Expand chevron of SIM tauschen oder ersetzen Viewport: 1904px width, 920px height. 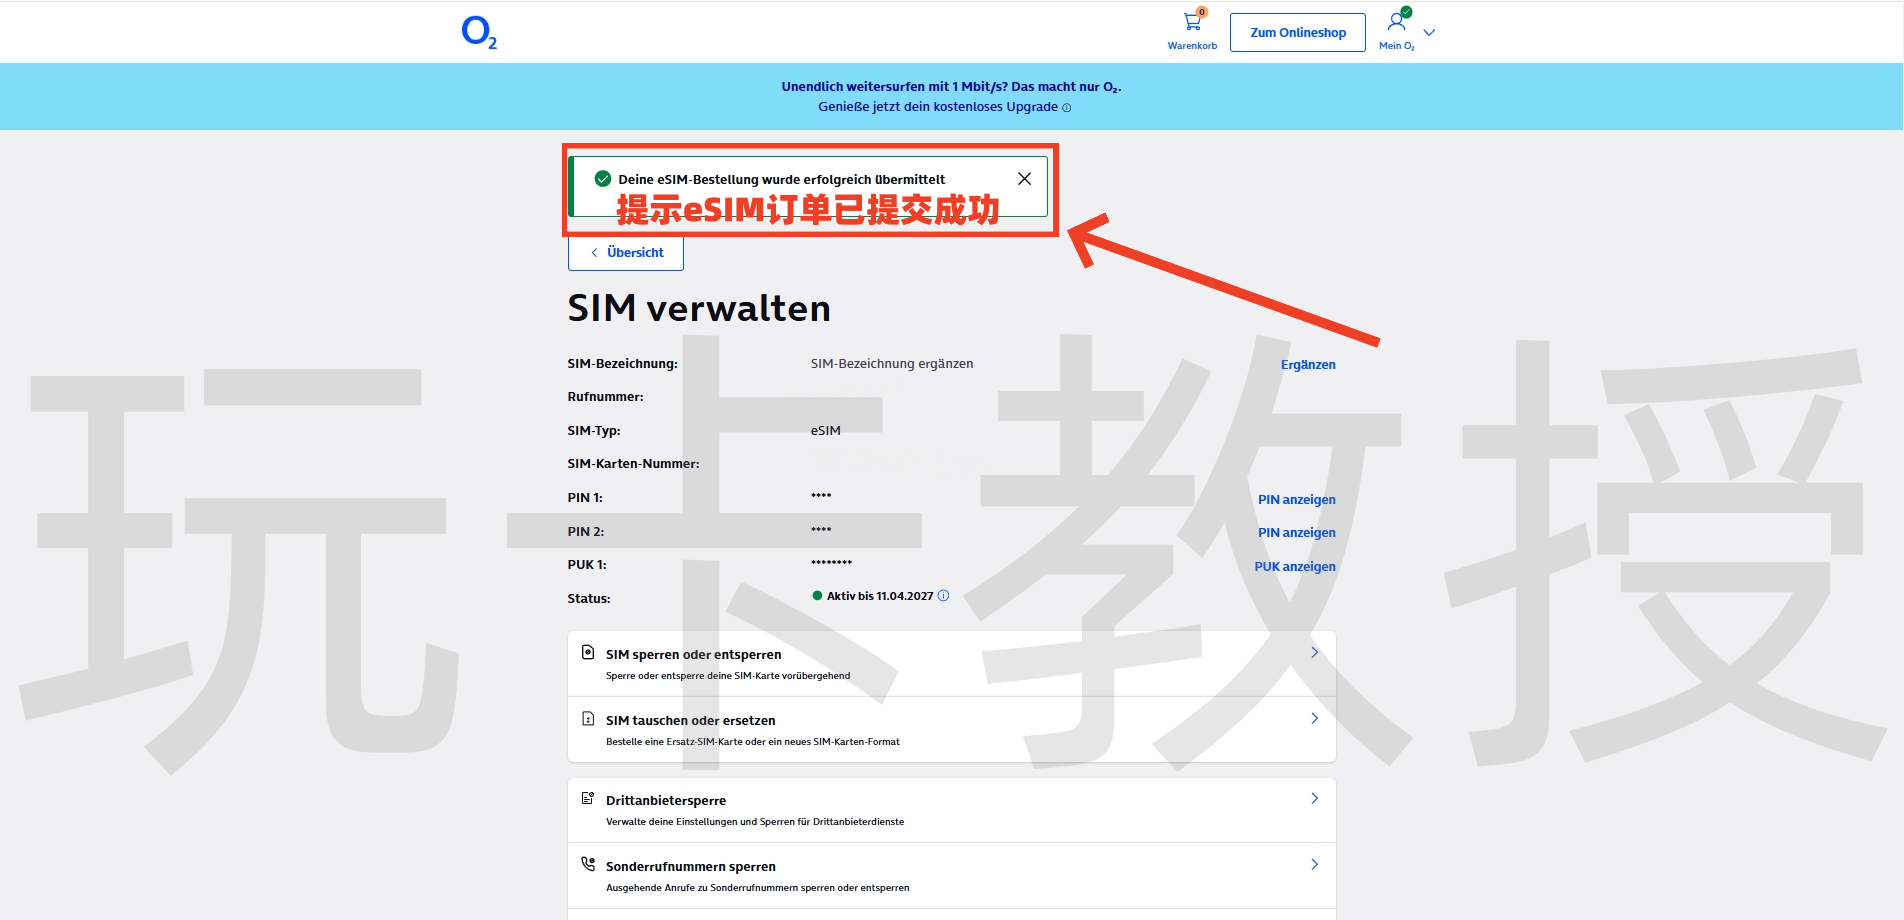pyautogui.click(x=1314, y=718)
